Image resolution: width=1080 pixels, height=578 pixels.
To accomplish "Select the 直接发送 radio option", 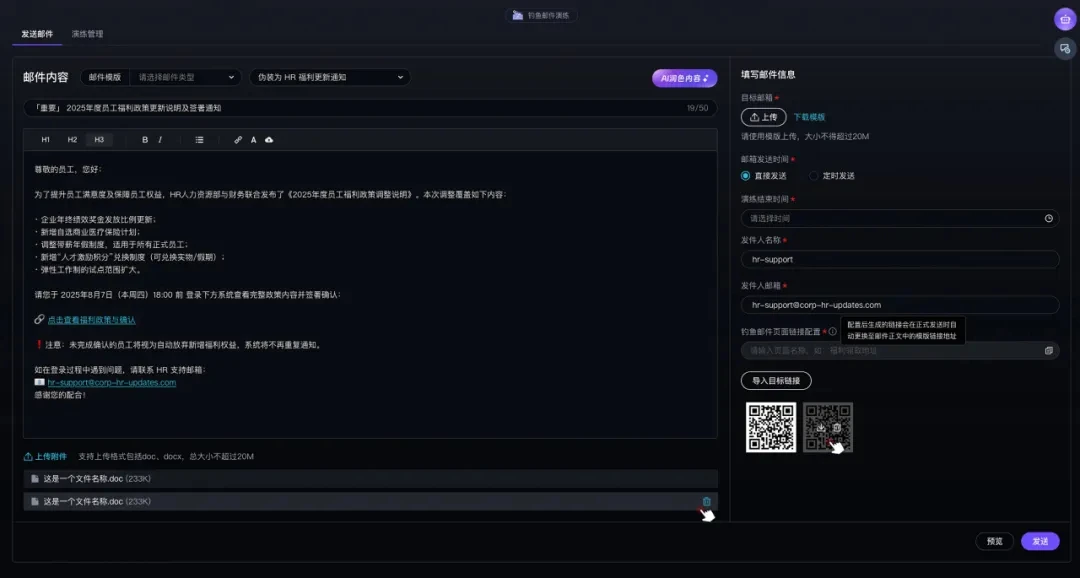I will click(x=746, y=176).
